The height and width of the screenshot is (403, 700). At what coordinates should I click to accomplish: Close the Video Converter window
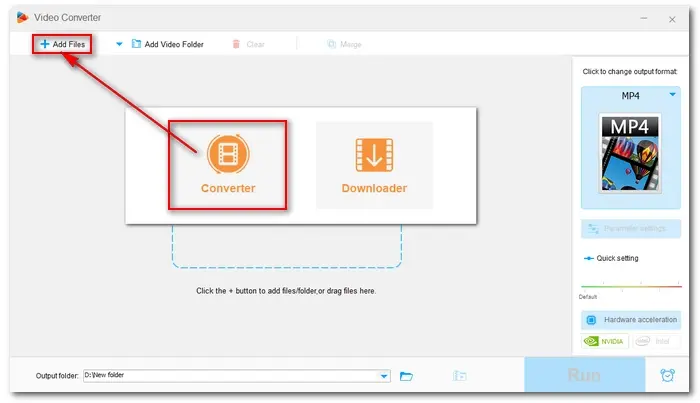tap(672, 19)
